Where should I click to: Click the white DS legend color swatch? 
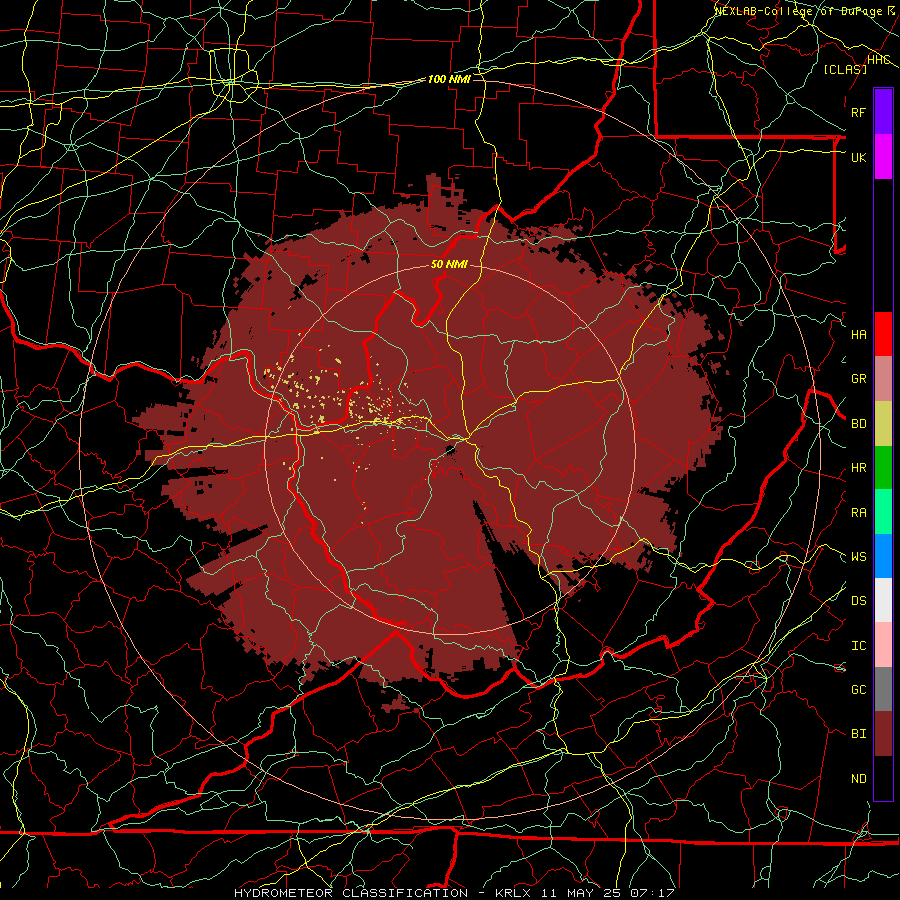click(883, 600)
